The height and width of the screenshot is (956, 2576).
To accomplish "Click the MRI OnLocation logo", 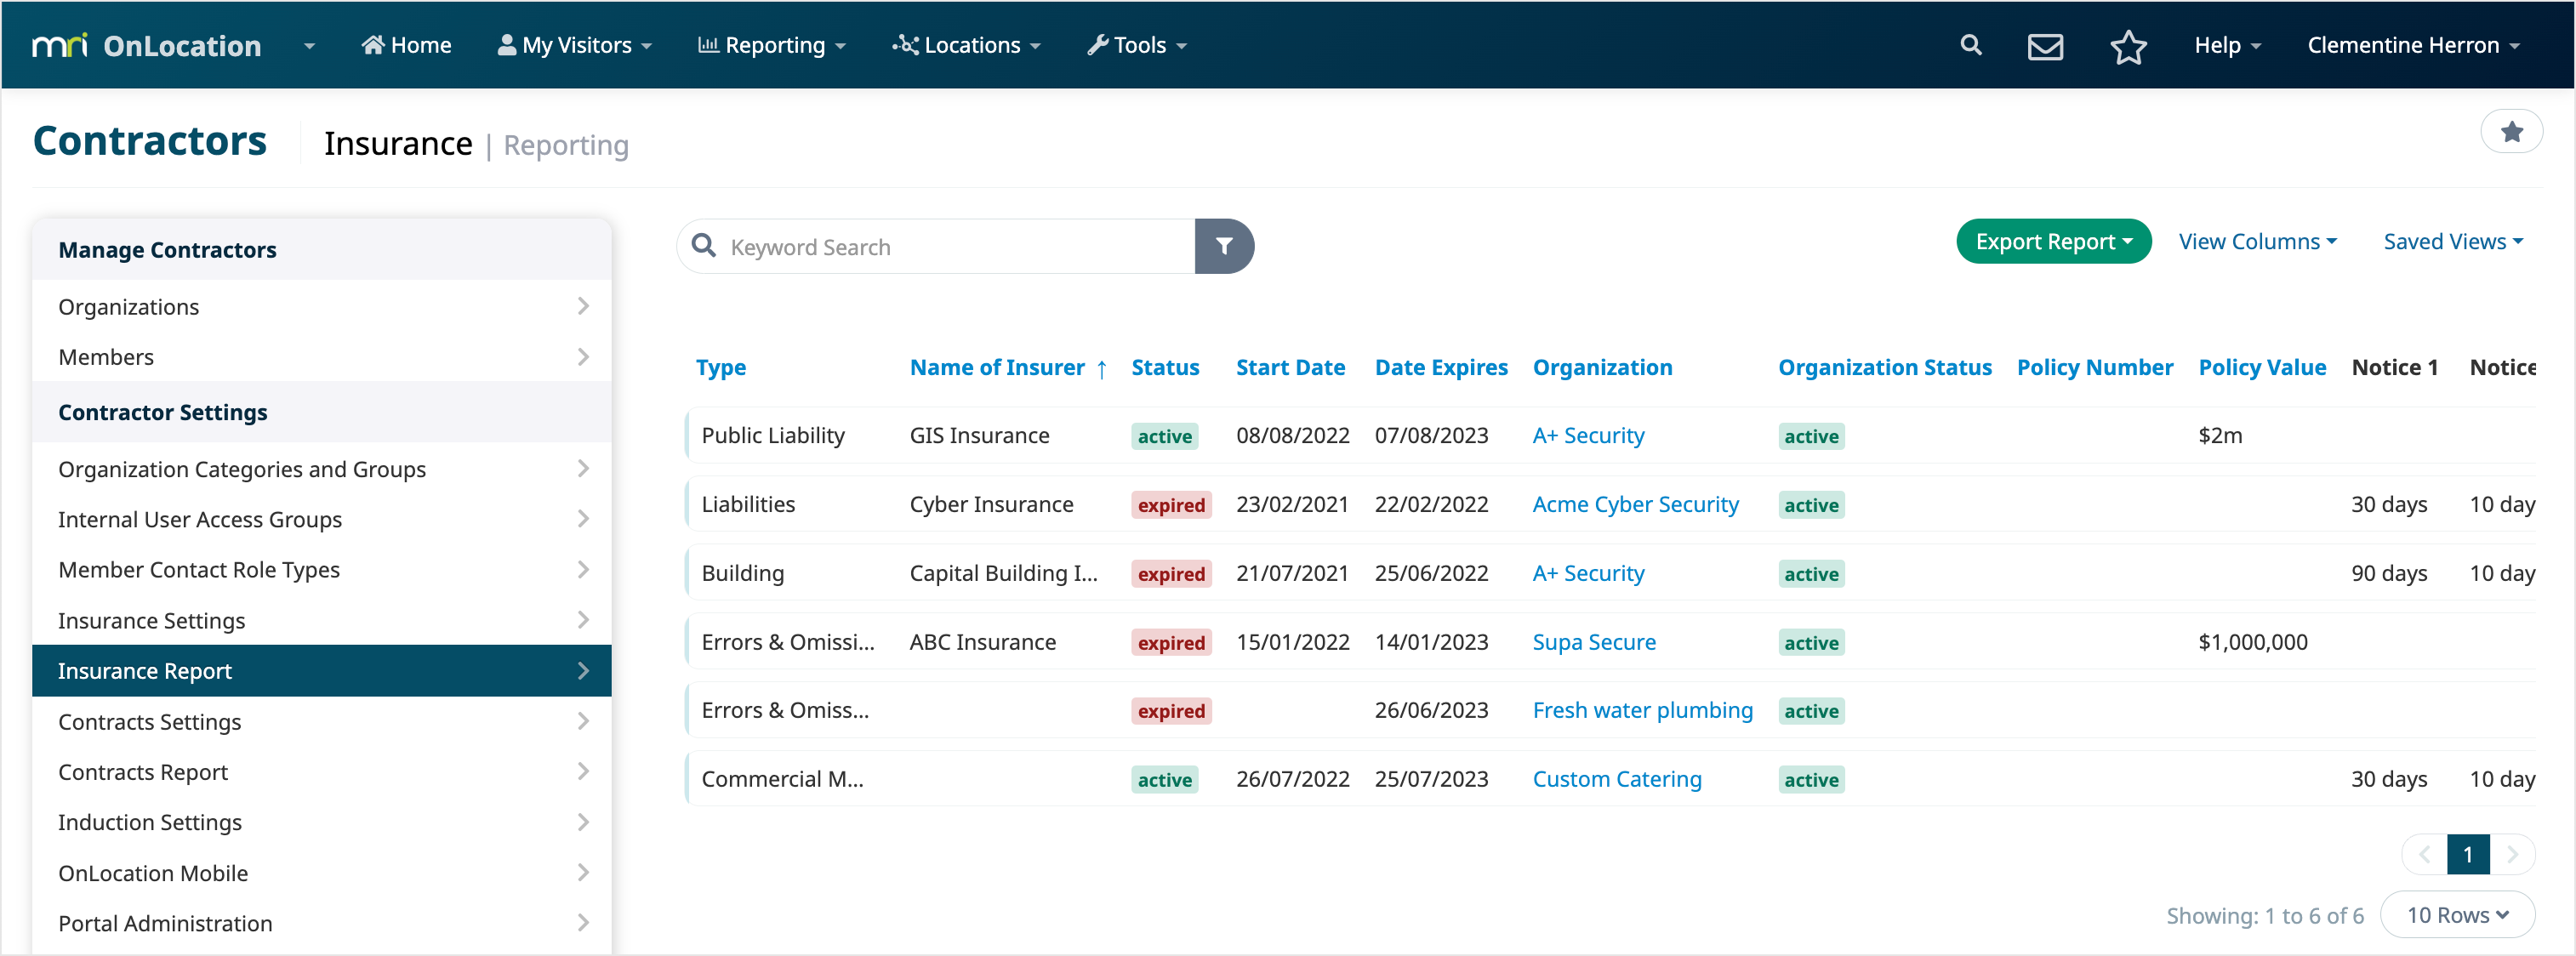I will click(147, 46).
